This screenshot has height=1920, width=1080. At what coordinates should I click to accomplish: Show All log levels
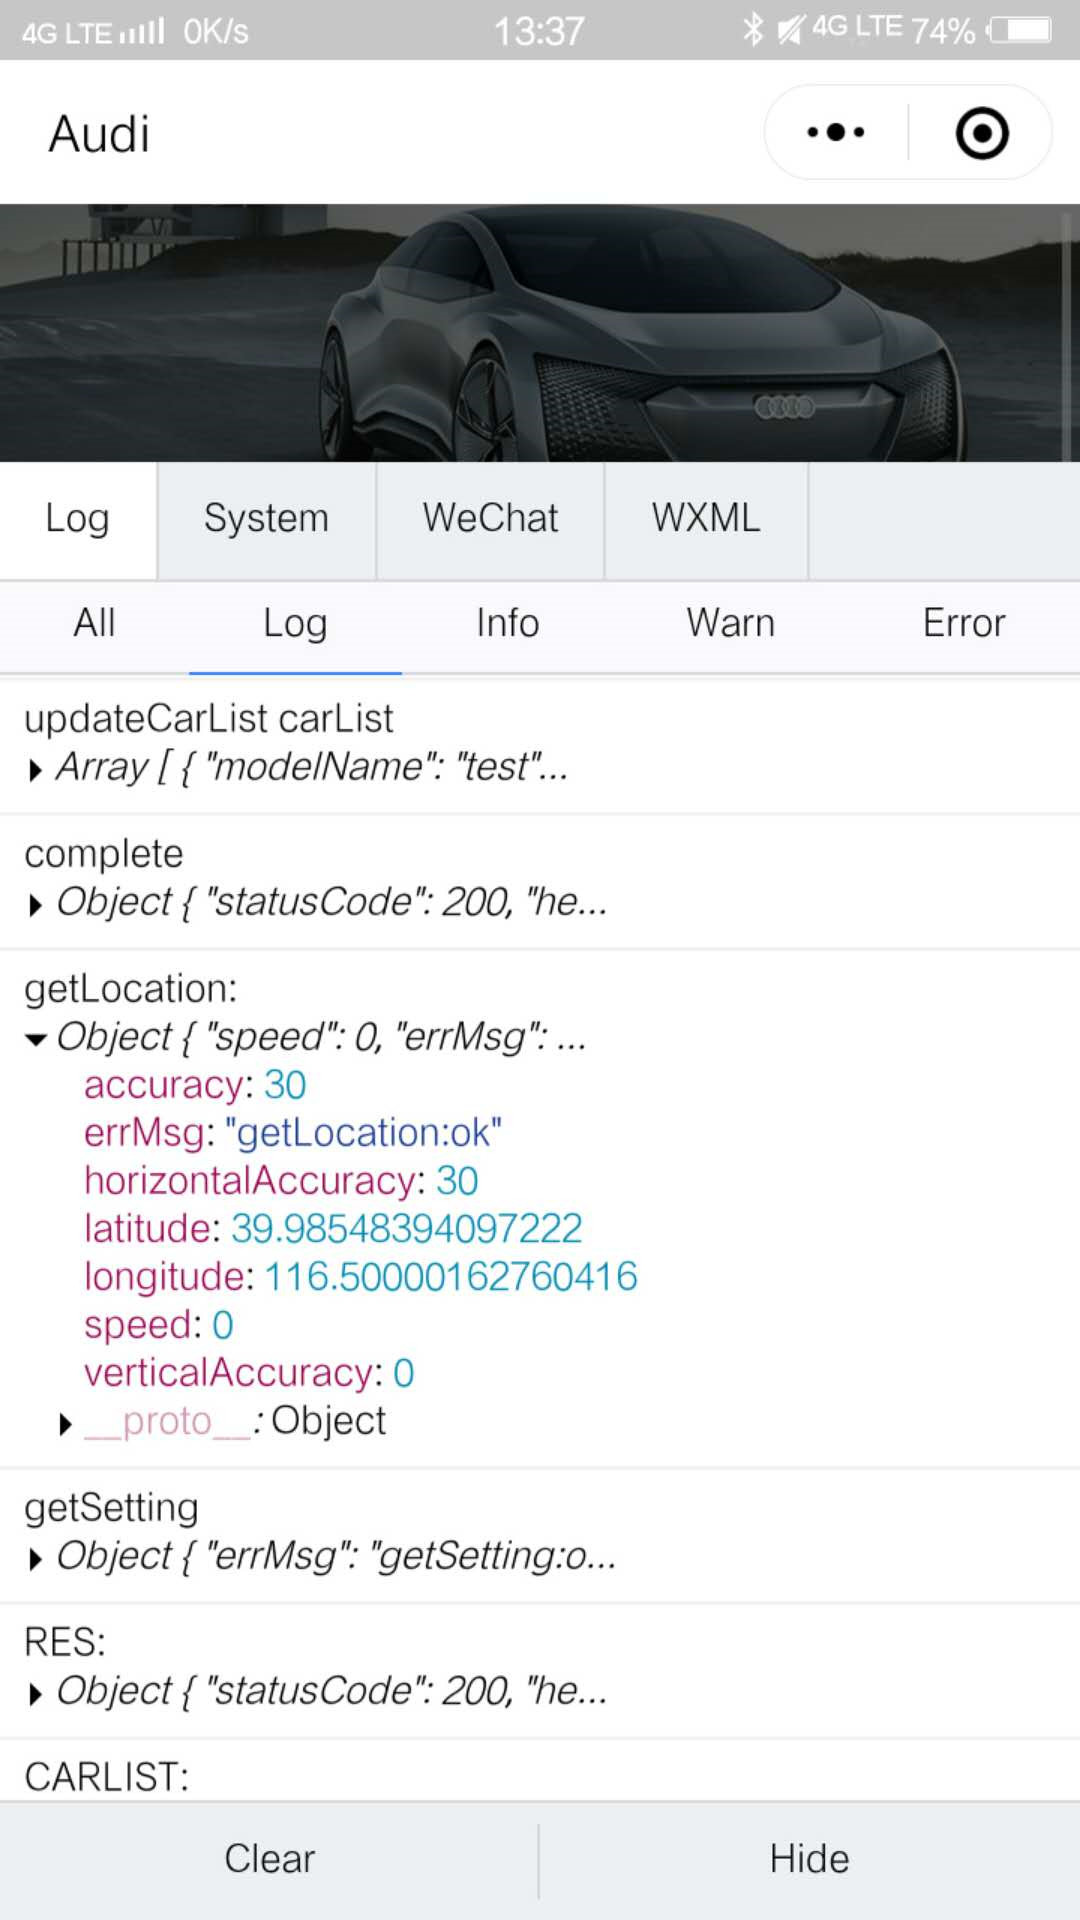click(x=94, y=624)
